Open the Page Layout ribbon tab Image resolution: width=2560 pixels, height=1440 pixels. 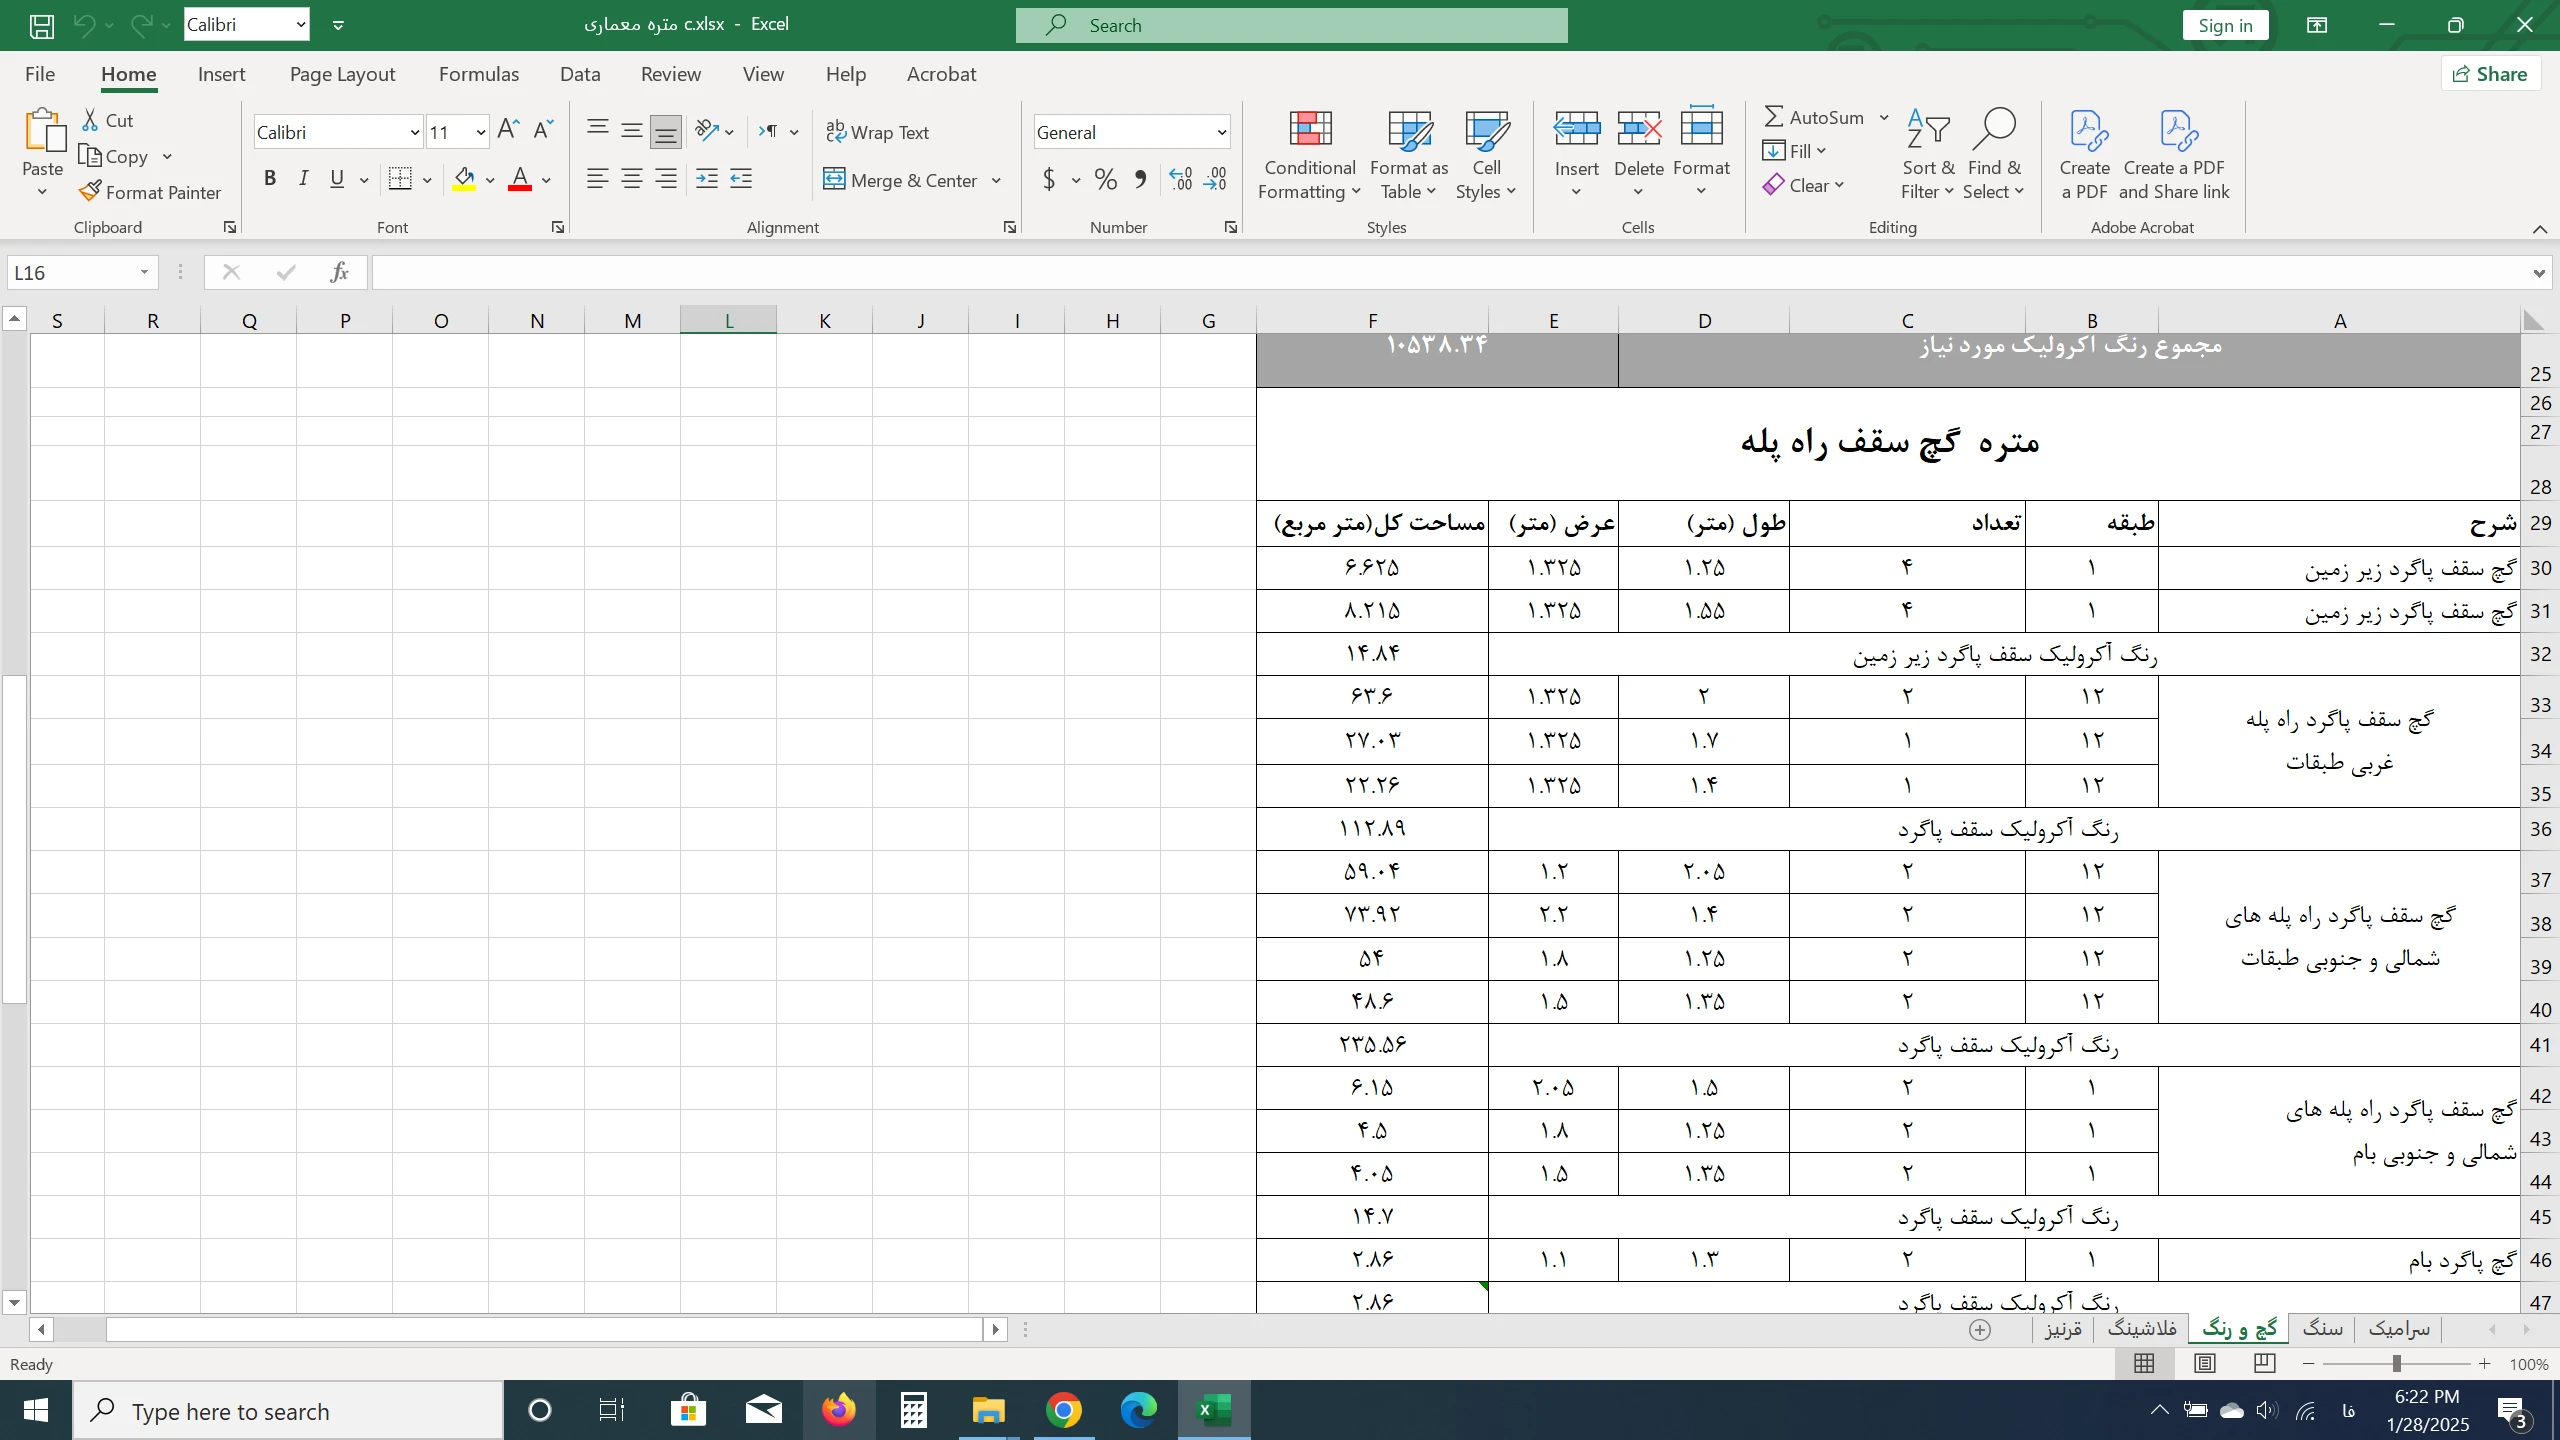coord(342,74)
